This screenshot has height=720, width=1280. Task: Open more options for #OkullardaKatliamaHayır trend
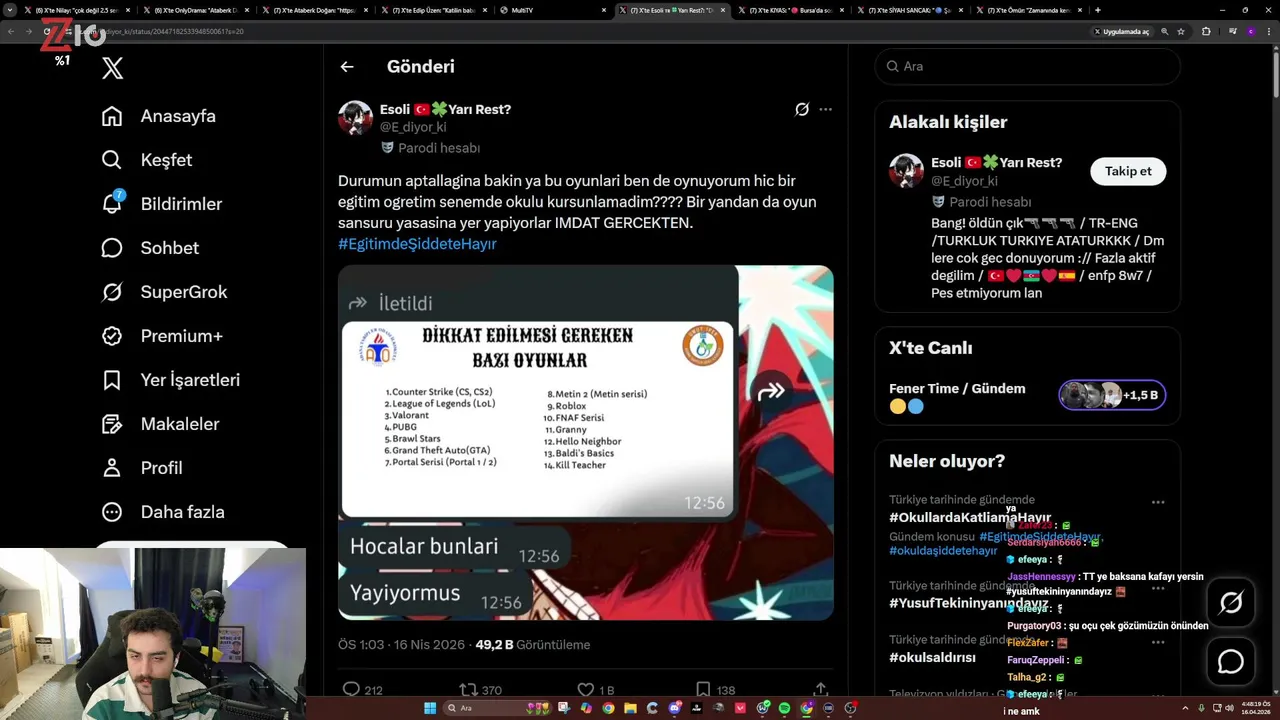tap(1158, 503)
